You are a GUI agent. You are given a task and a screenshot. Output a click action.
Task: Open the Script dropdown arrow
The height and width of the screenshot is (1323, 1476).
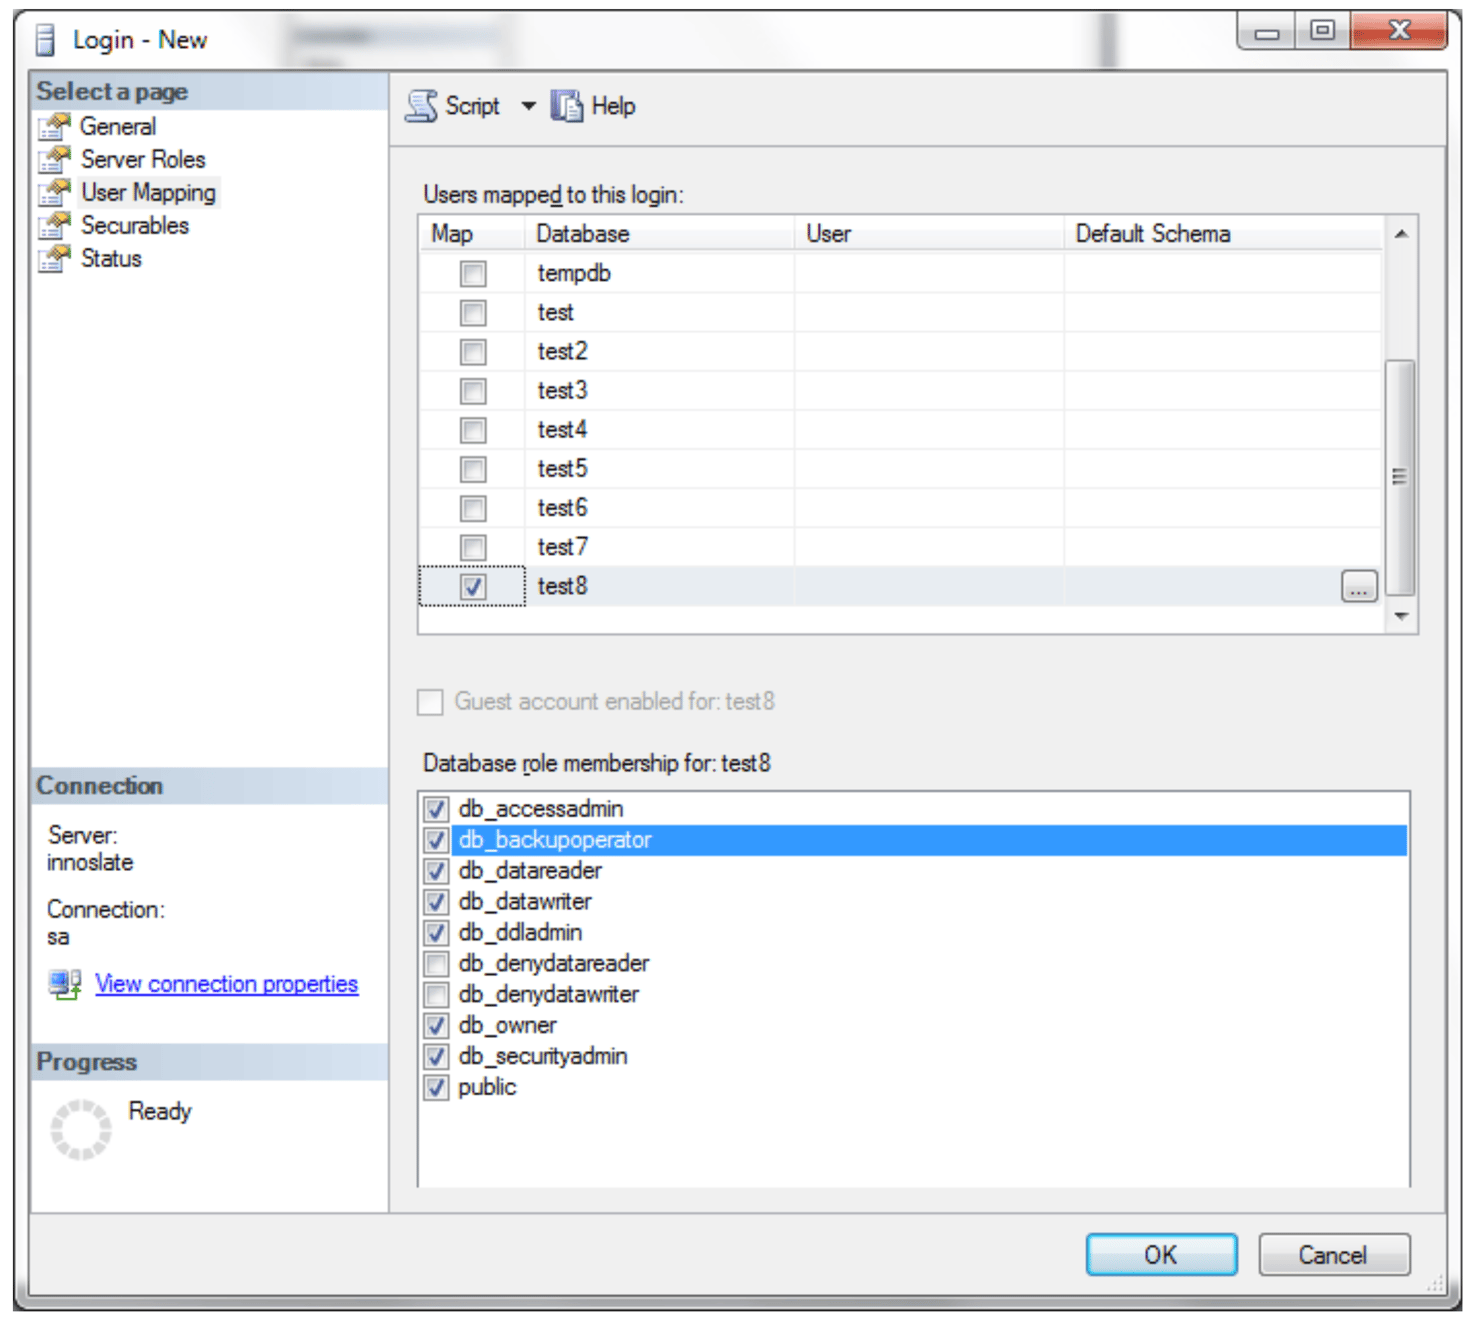click(528, 105)
